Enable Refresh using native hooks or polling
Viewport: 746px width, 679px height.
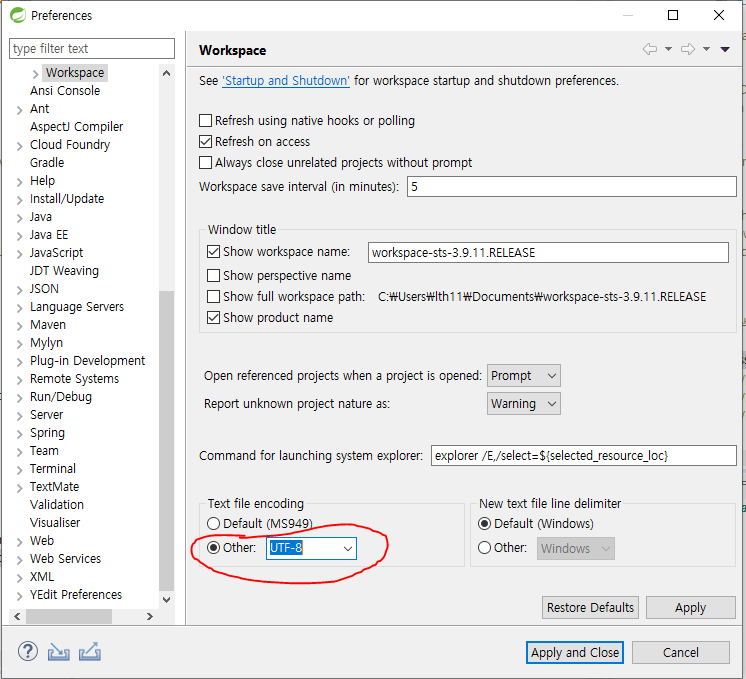(x=206, y=120)
